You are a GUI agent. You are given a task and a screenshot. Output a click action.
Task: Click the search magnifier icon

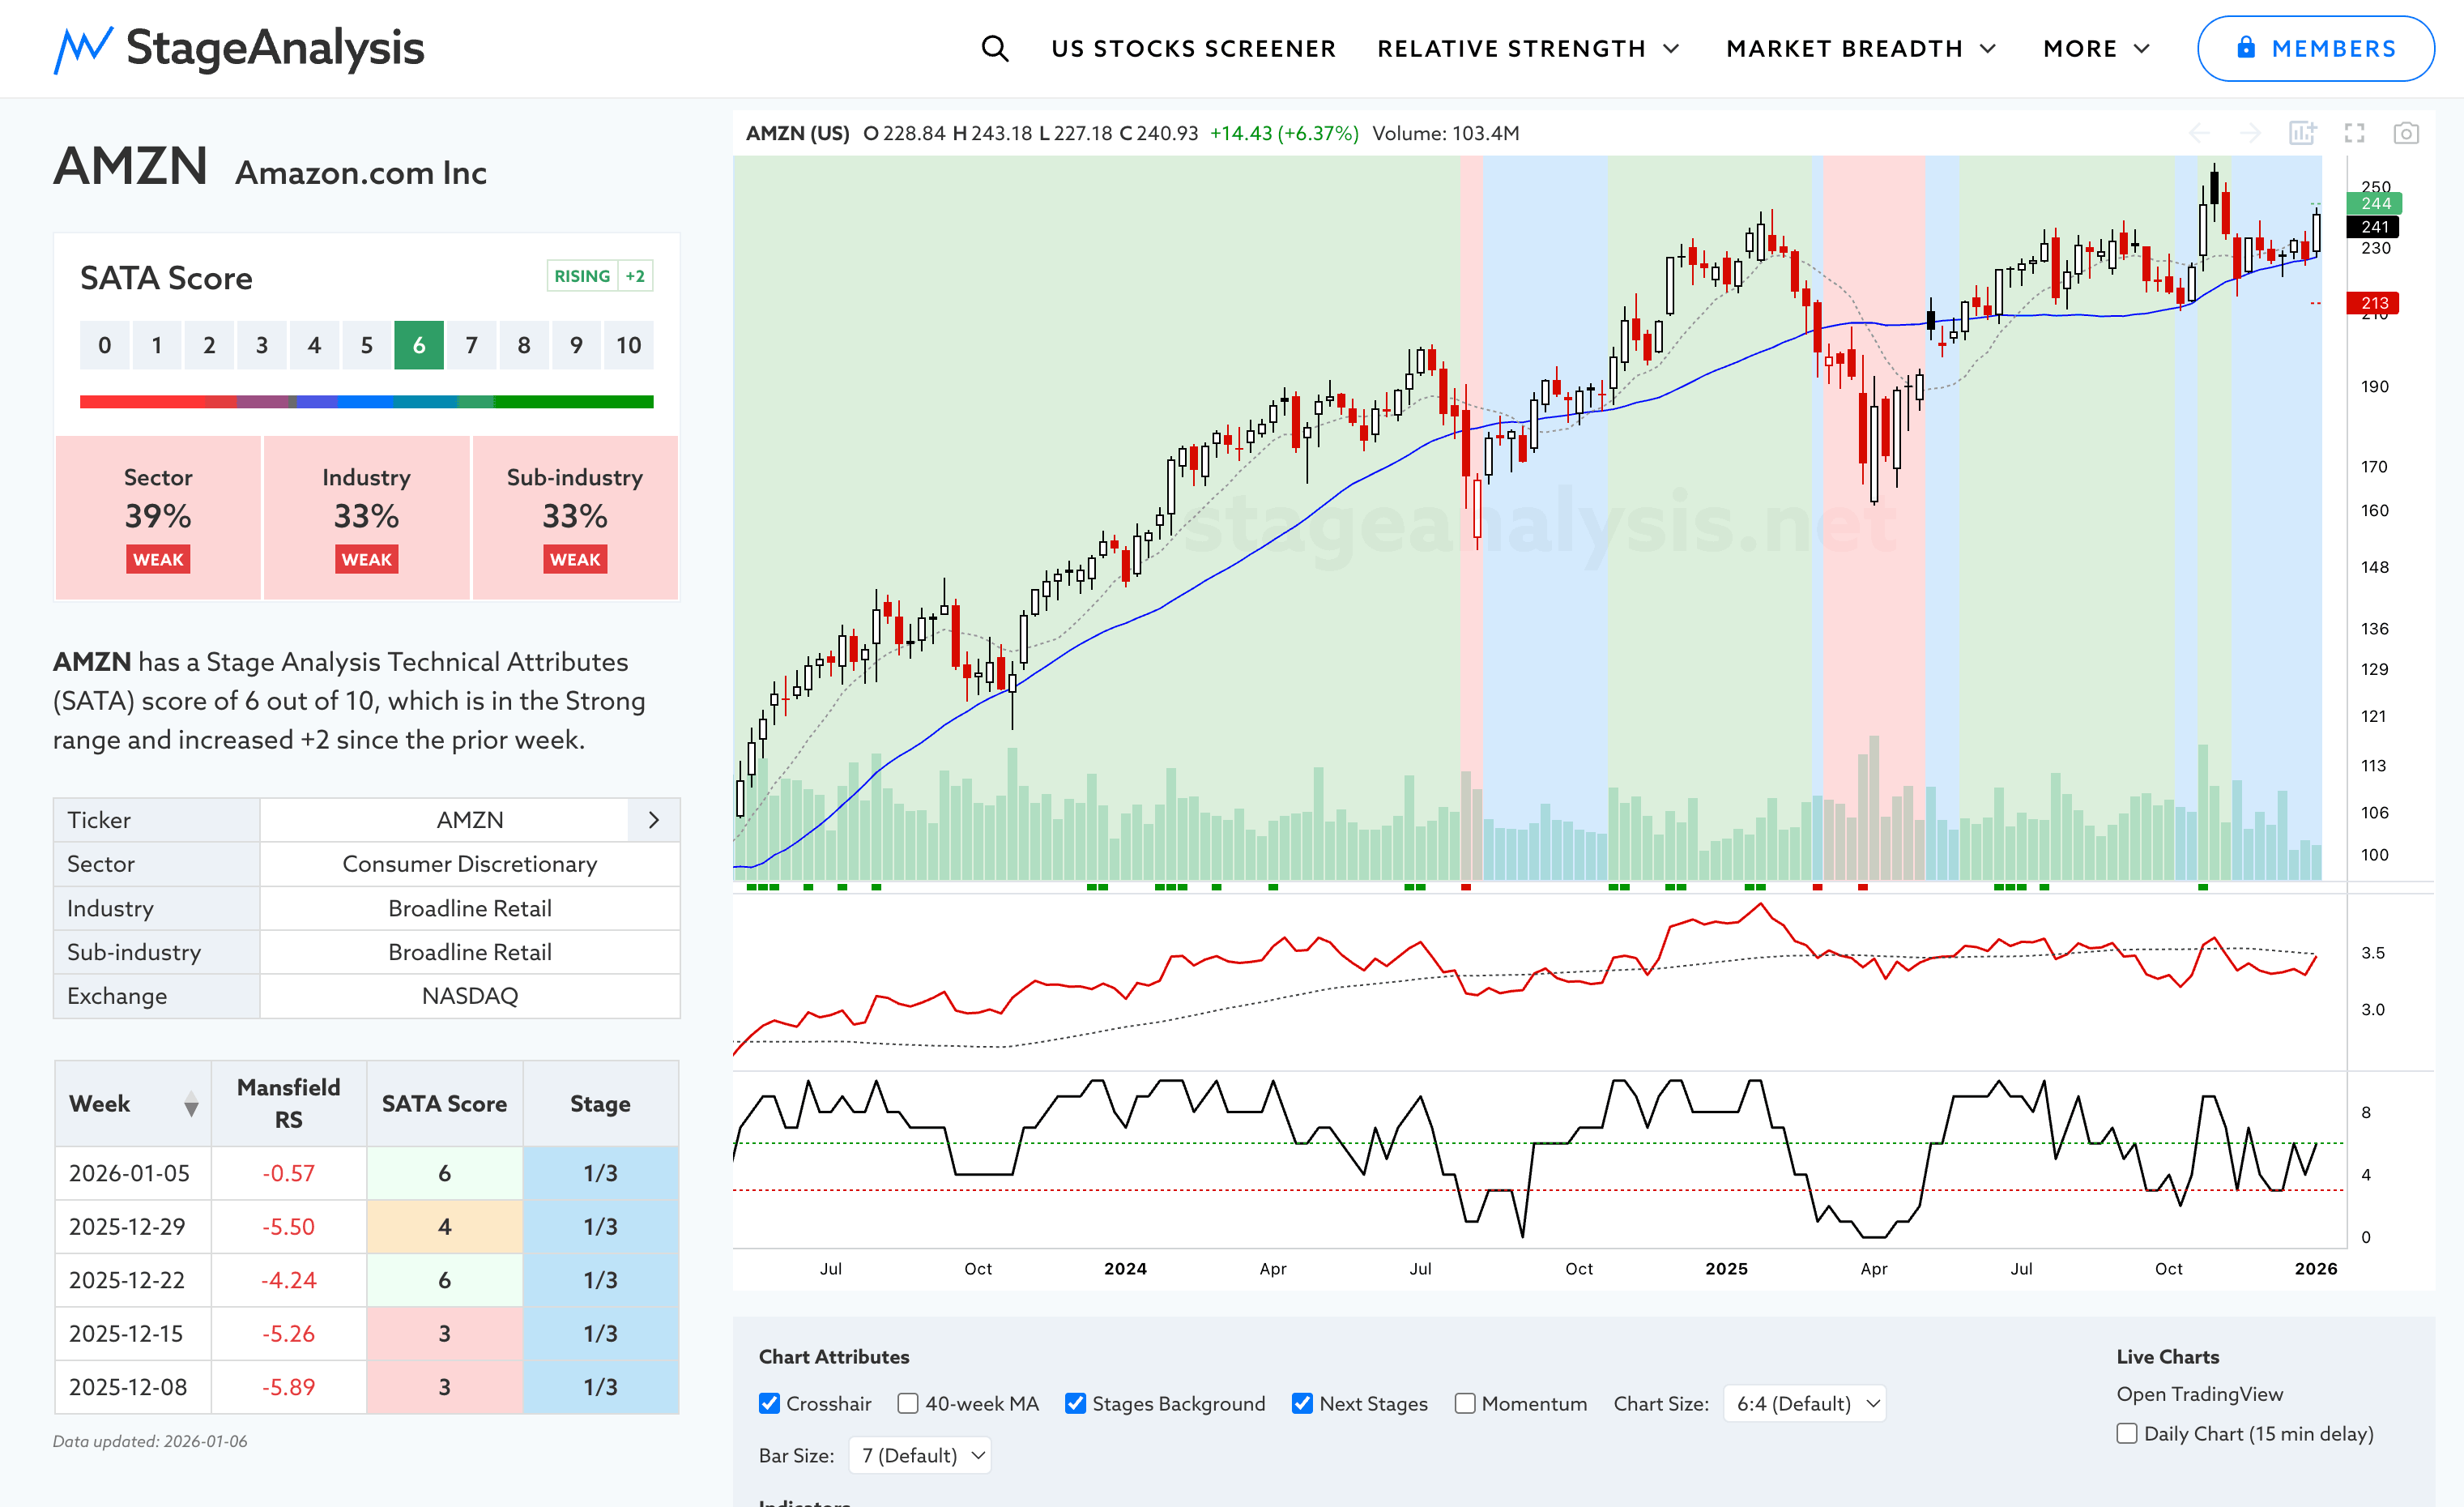pyautogui.click(x=994, y=48)
